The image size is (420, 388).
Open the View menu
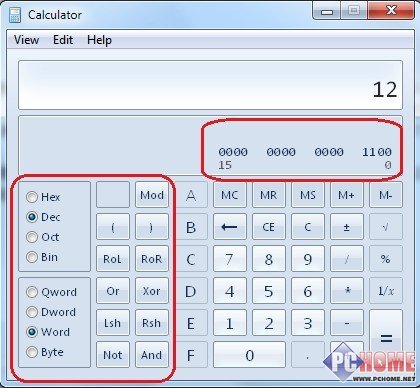point(26,40)
